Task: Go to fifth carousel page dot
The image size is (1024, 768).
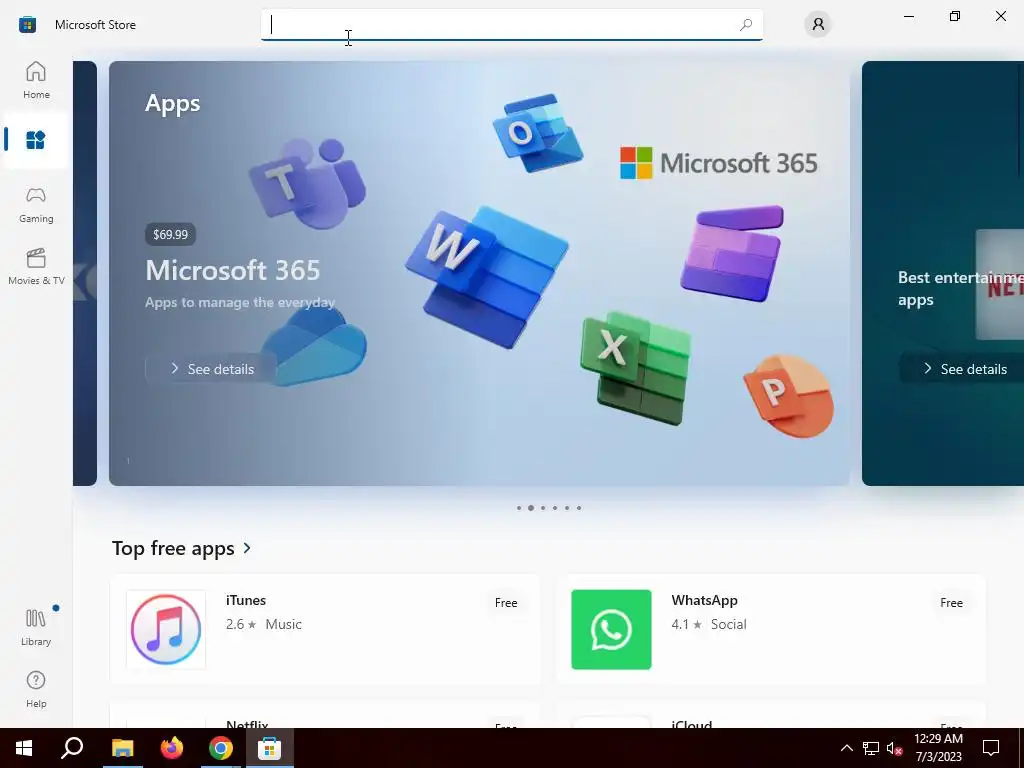Action: point(567,507)
